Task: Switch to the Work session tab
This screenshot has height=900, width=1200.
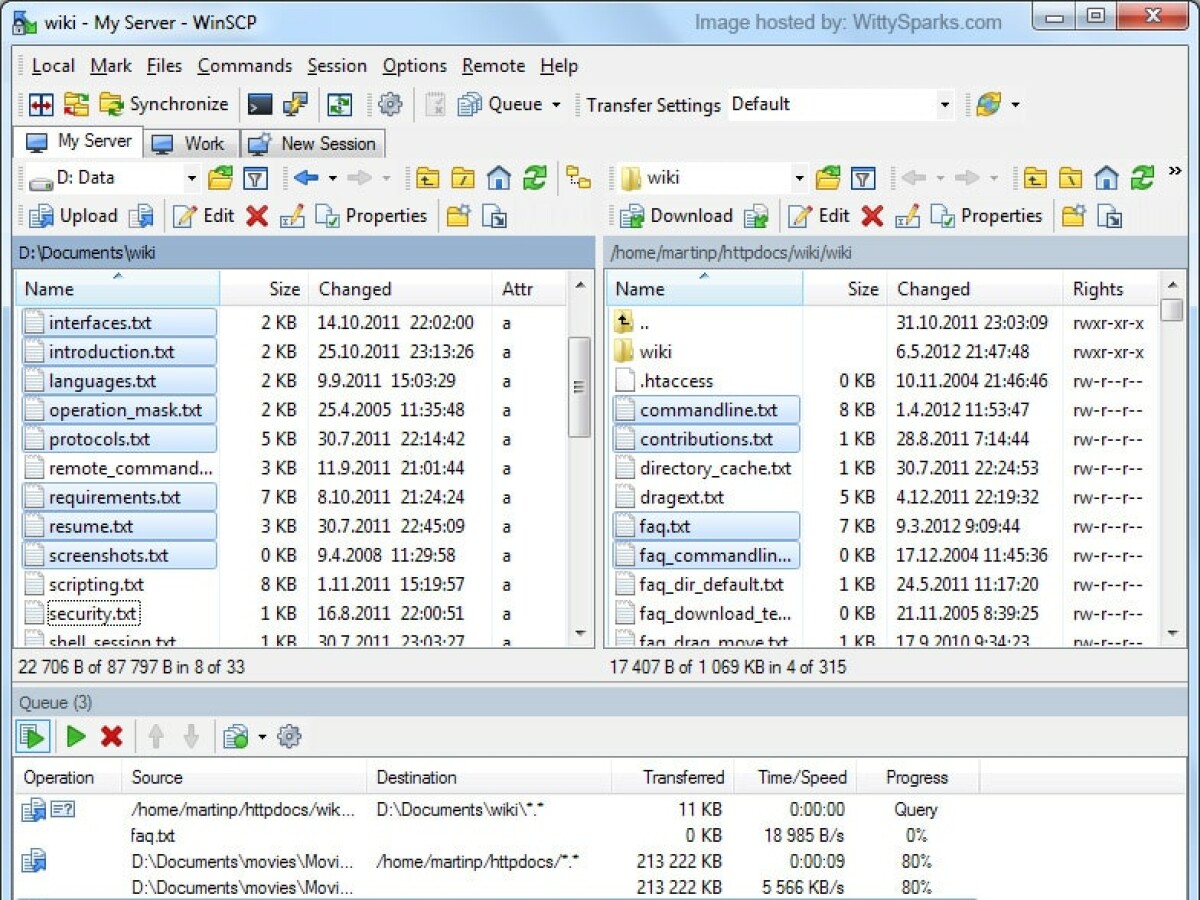Action: 190,144
